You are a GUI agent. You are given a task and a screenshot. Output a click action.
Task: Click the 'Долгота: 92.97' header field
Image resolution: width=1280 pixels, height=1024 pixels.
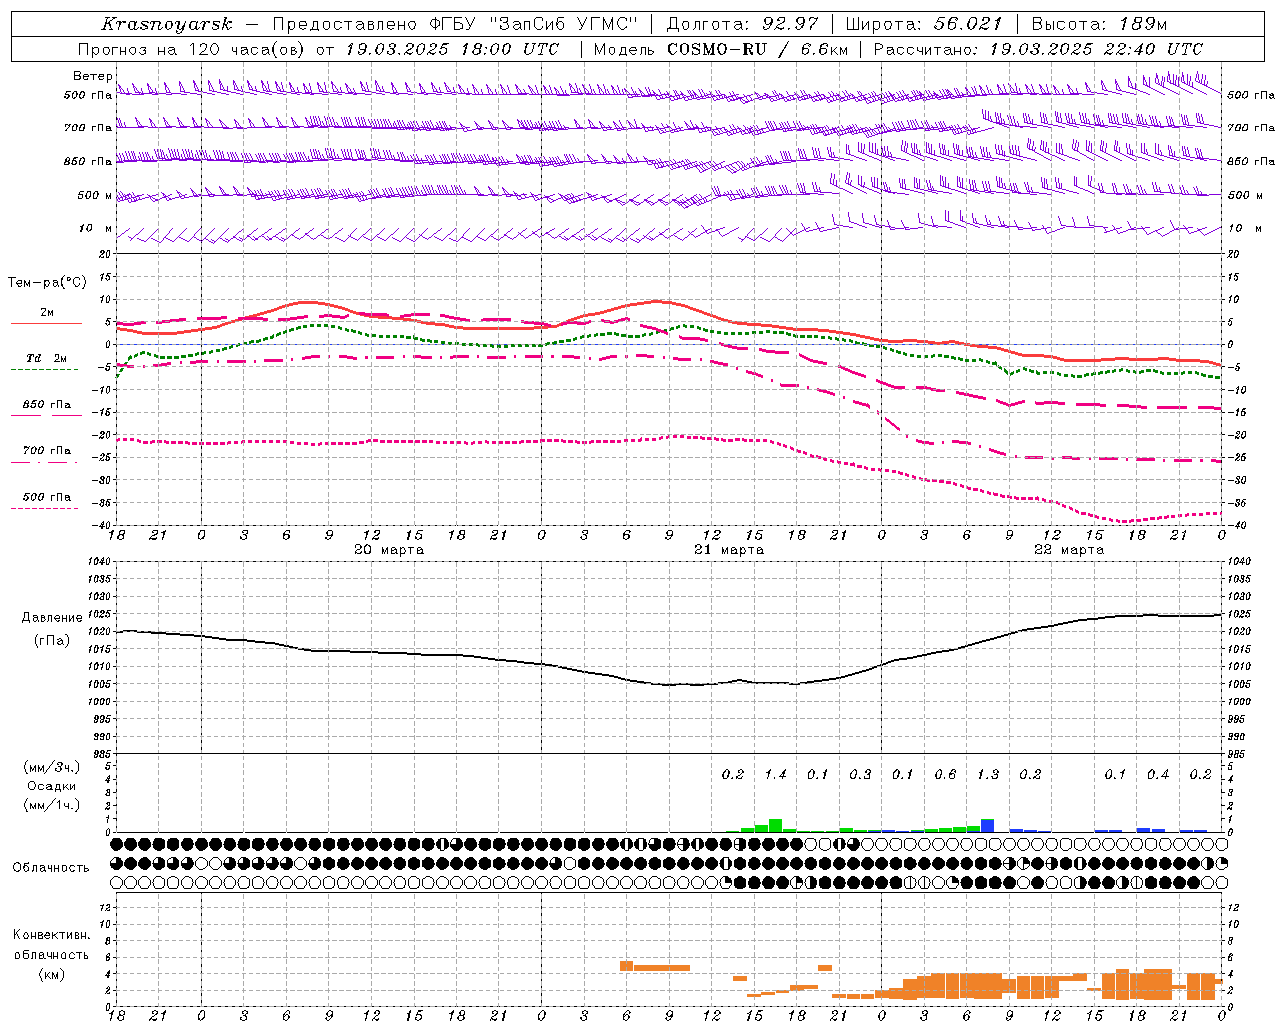(x=742, y=24)
